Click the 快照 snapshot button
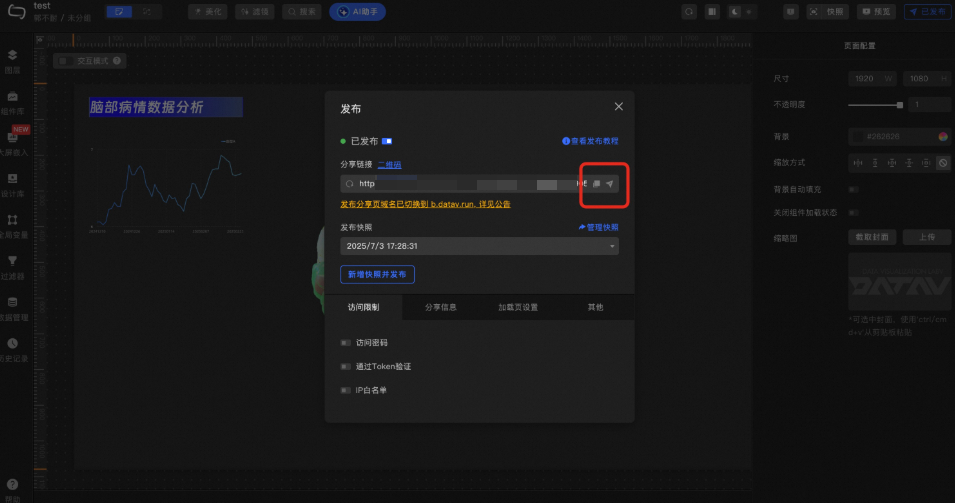The image size is (955, 503). pos(827,12)
